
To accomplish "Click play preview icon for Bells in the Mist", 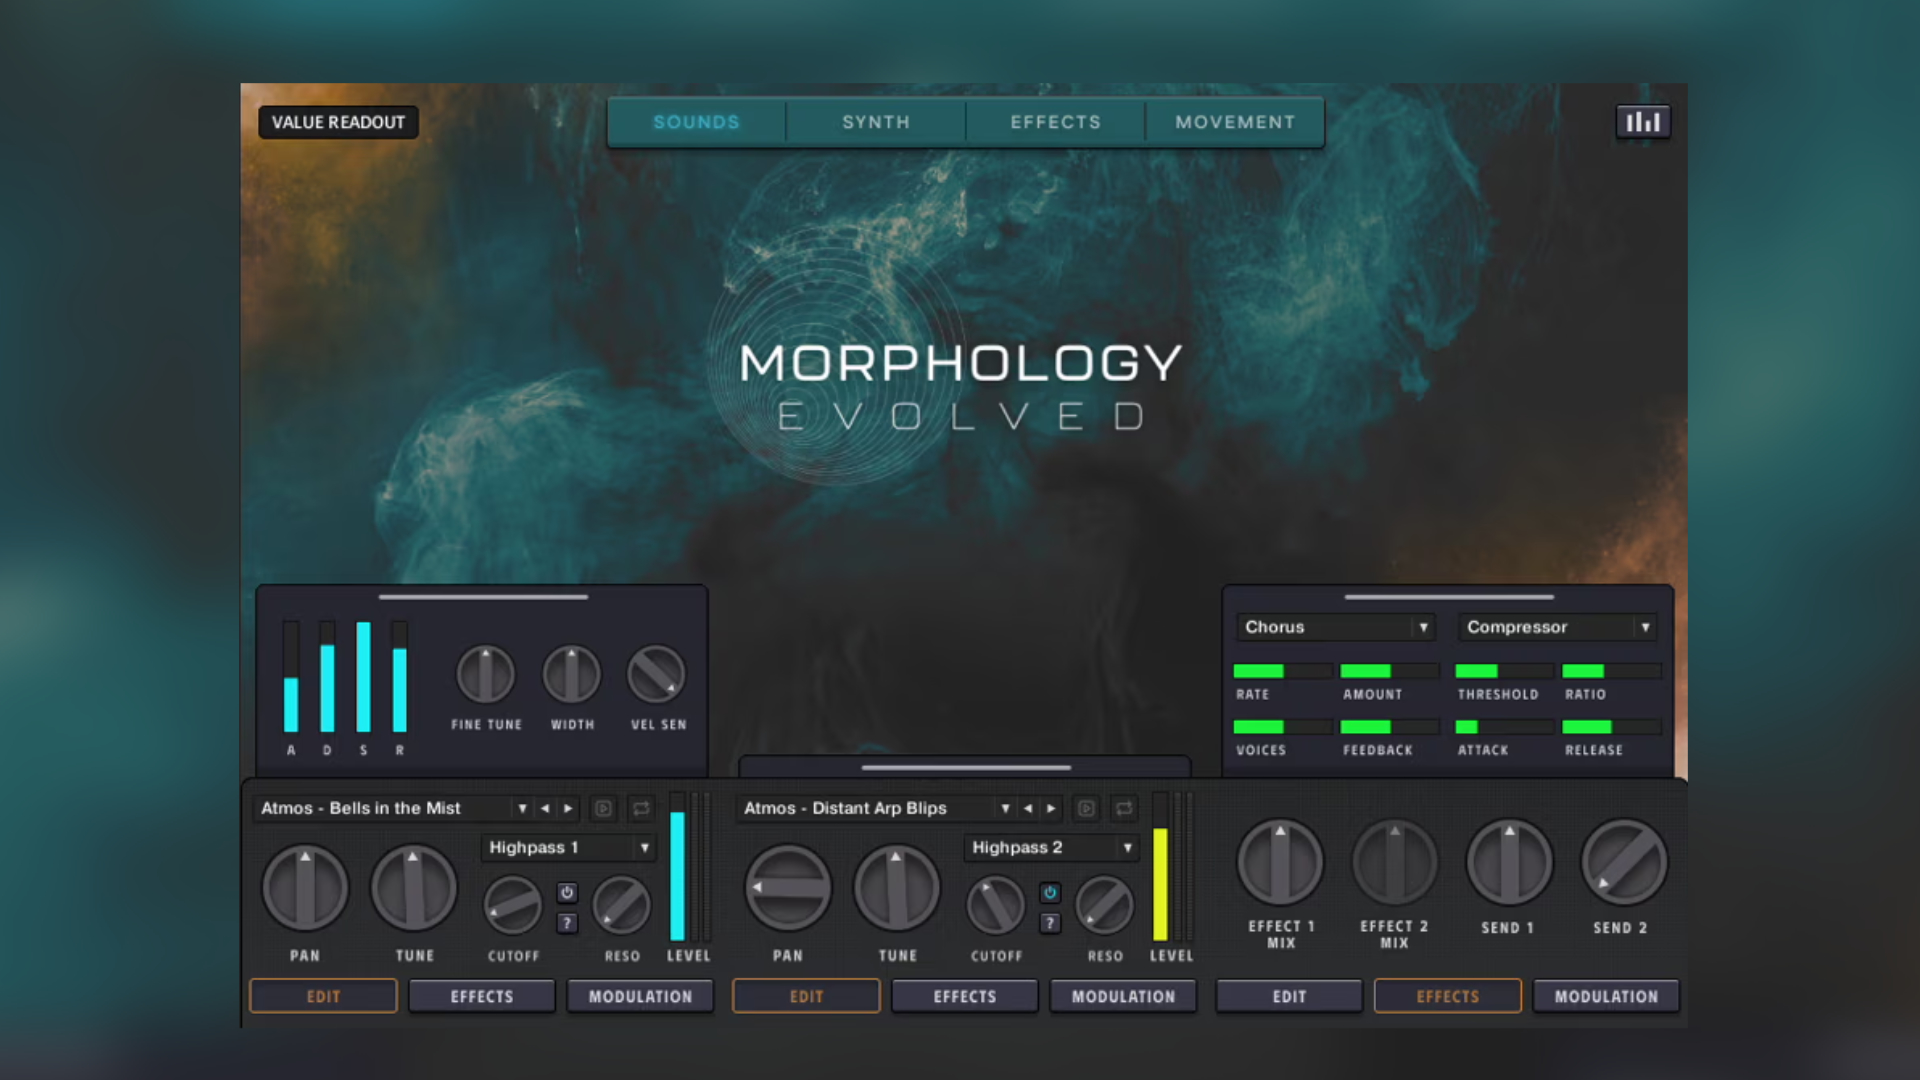I will [603, 808].
